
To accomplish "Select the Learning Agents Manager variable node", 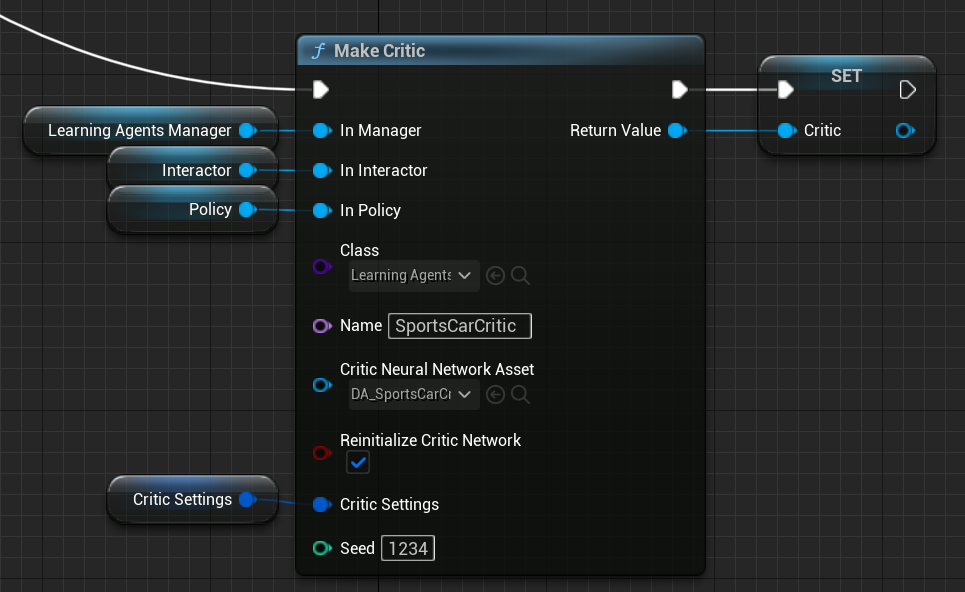I will 151,130.
